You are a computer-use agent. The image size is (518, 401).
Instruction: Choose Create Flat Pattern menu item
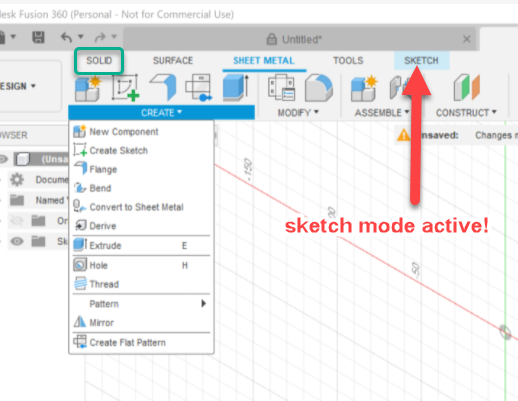coord(142,342)
